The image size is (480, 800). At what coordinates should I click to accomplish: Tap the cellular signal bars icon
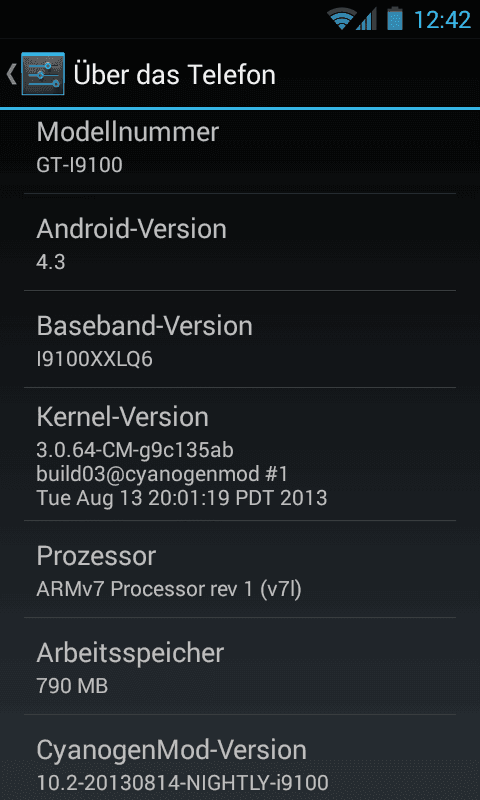[366, 20]
